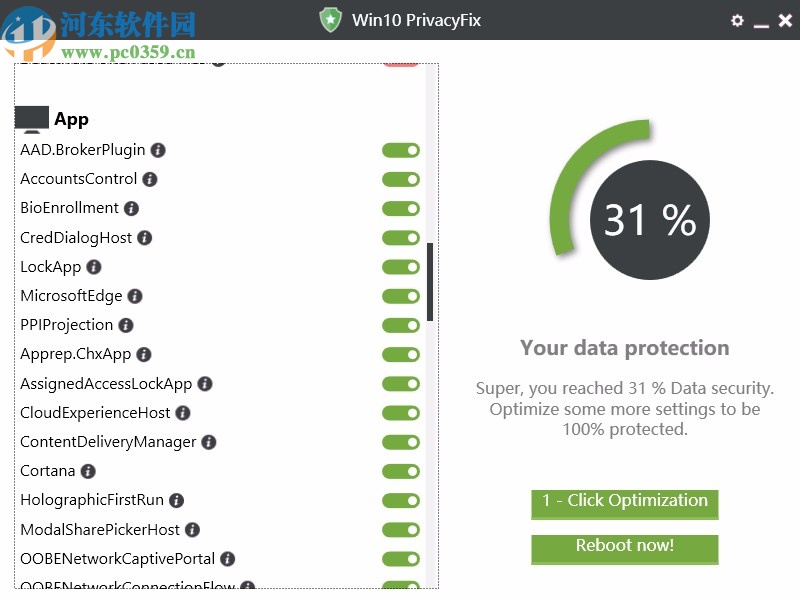Toggle the MicrosoftEdge privacy switch off
Screen dimensions: 800x600
[x=401, y=296]
